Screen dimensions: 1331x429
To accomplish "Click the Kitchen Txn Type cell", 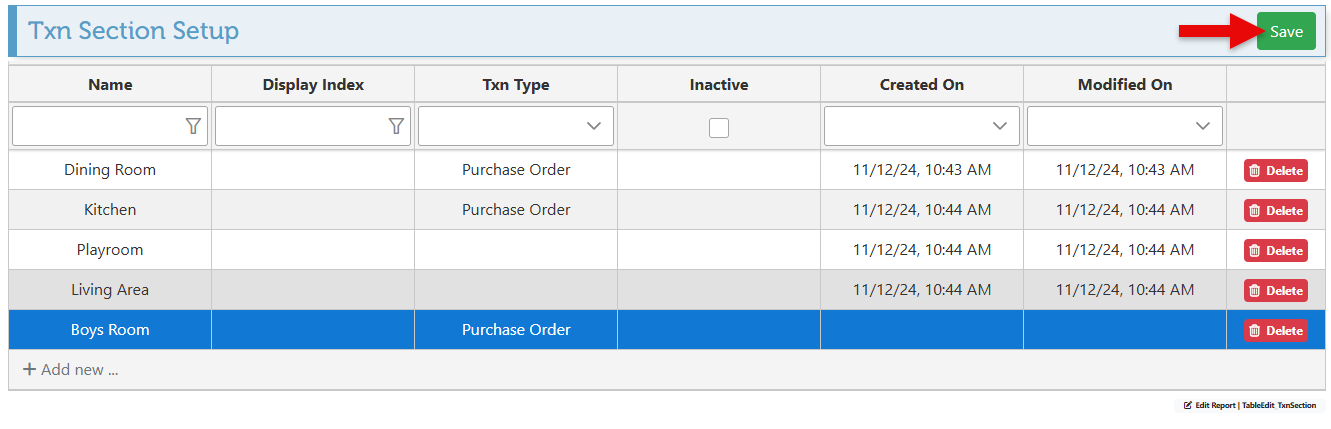I will point(516,210).
